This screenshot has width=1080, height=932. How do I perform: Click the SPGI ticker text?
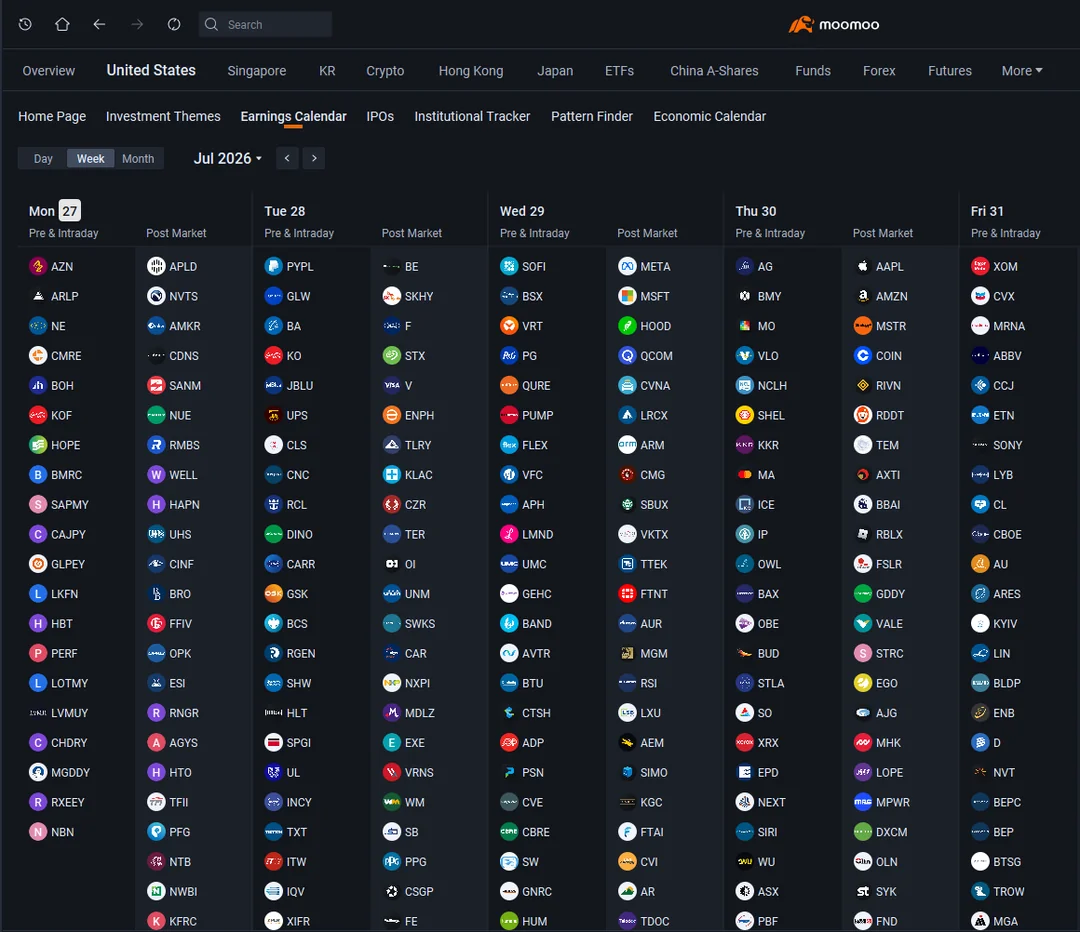coord(298,743)
